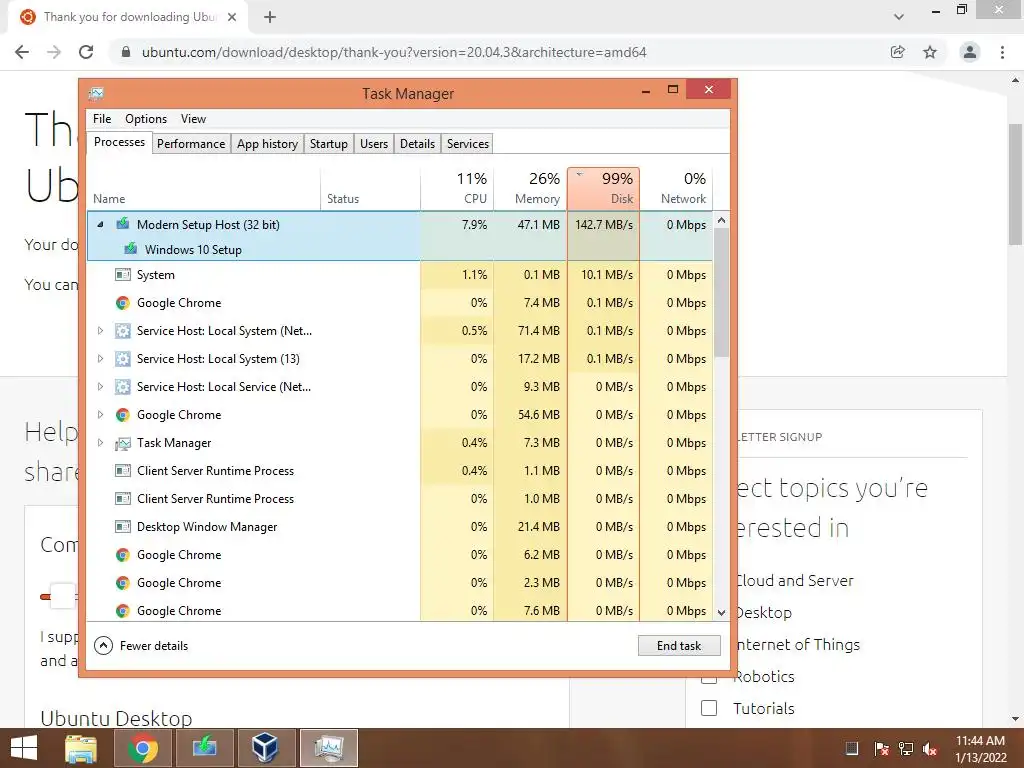Sort processes by the Network column
The width and height of the screenshot is (1024, 768).
[x=676, y=188]
